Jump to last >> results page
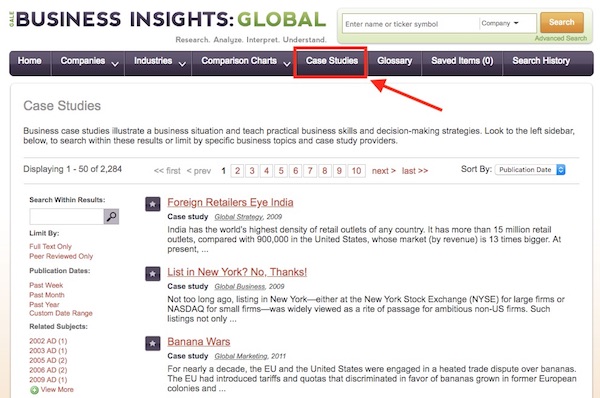The image size is (600, 398). point(415,171)
